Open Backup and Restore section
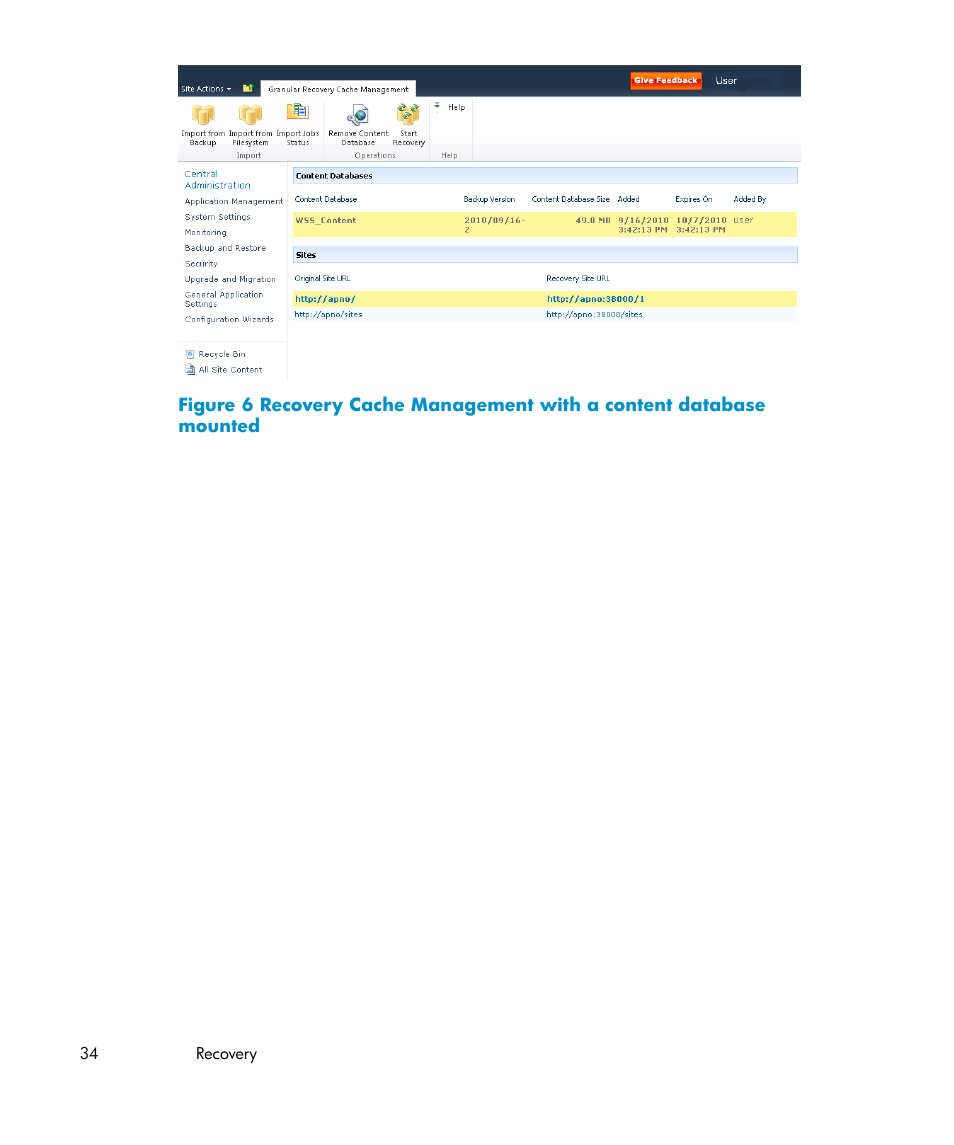Viewport: 954px width, 1145px height. click(x=225, y=248)
